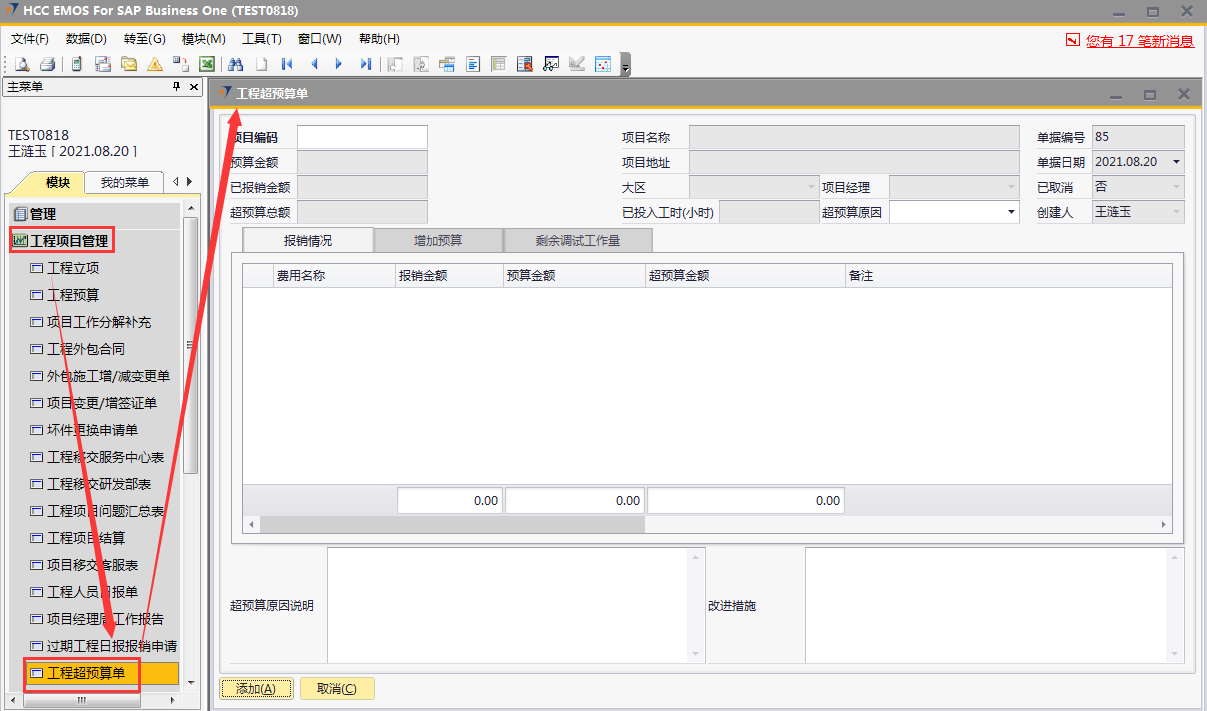Click the Excel export toolbar icon

(x=207, y=64)
